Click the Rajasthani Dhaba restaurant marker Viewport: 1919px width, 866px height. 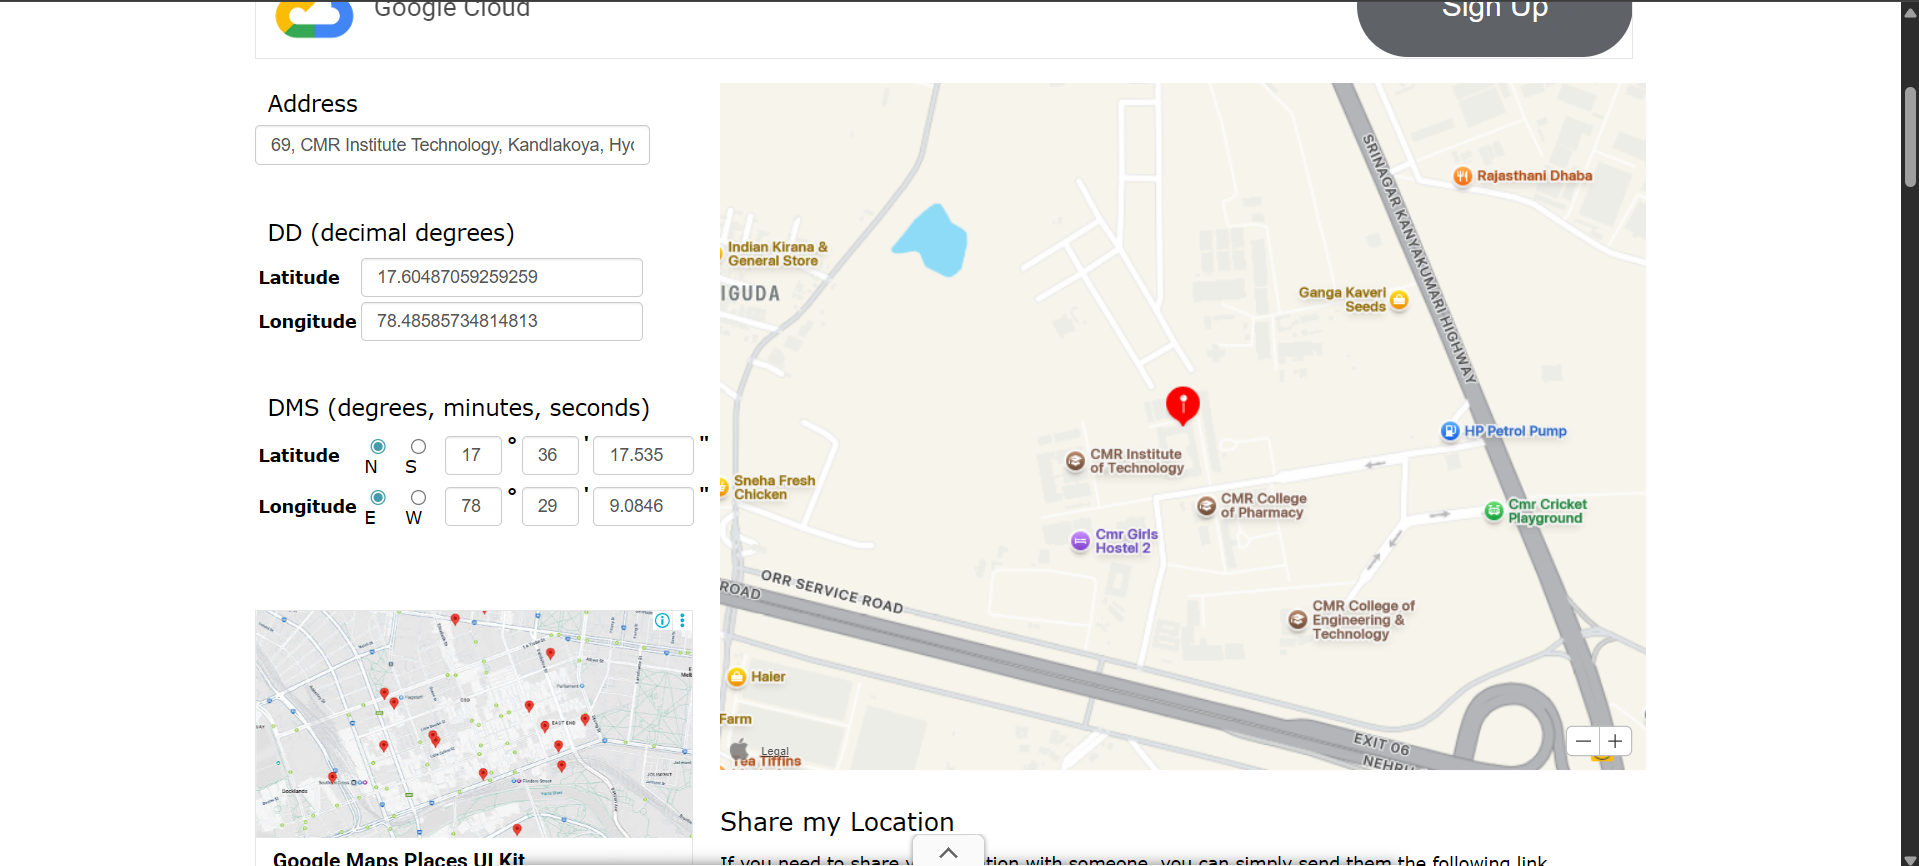[1462, 176]
